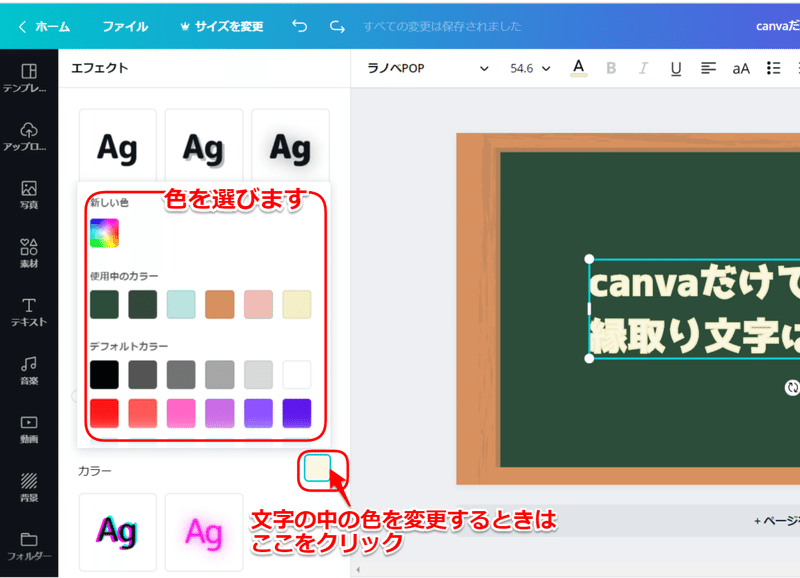Toggle bulleted list formatting
This screenshot has width=800, height=578.
(x=773, y=68)
